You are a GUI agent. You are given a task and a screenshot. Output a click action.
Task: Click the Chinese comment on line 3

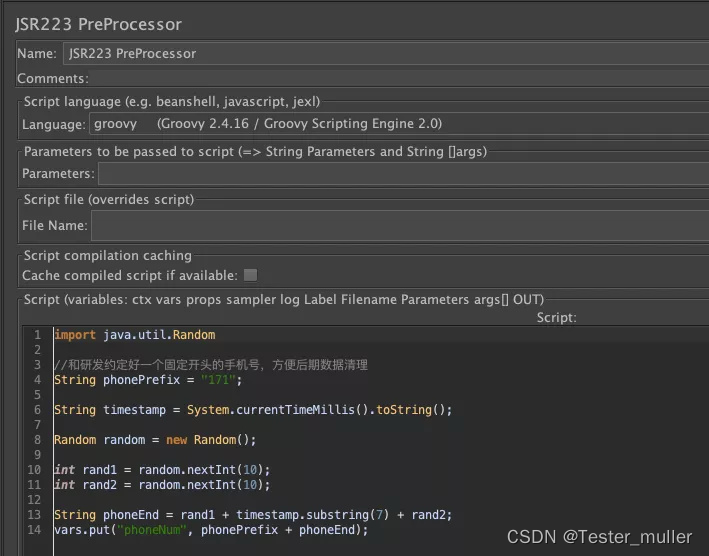click(x=211, y=365)
